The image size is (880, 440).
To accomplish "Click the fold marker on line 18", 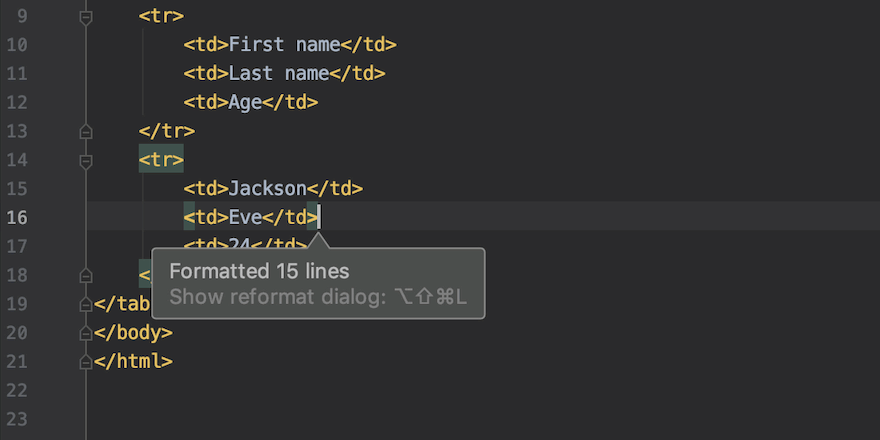I will coord(86,275).
